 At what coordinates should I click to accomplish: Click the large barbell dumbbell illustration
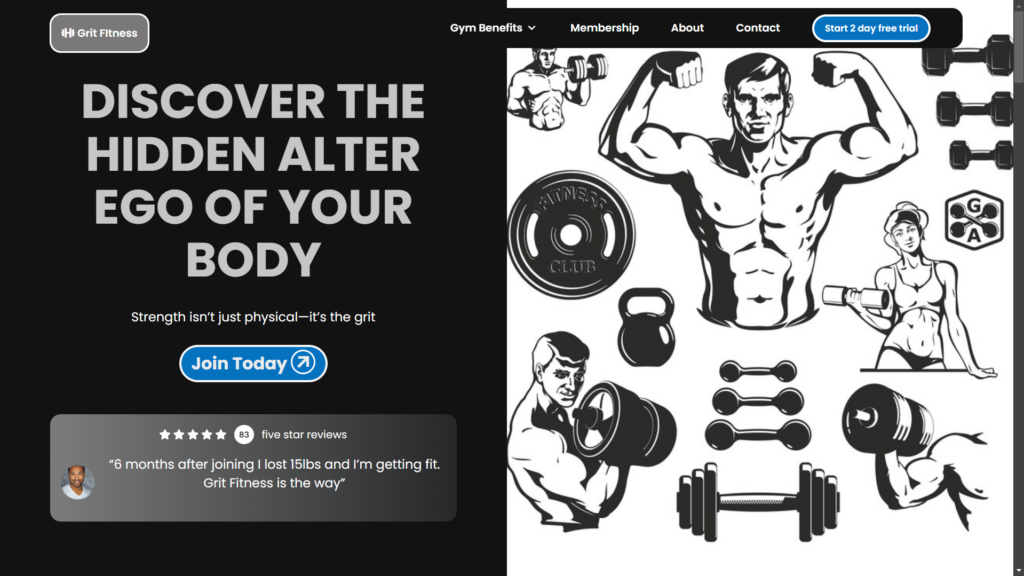[758, 502]
